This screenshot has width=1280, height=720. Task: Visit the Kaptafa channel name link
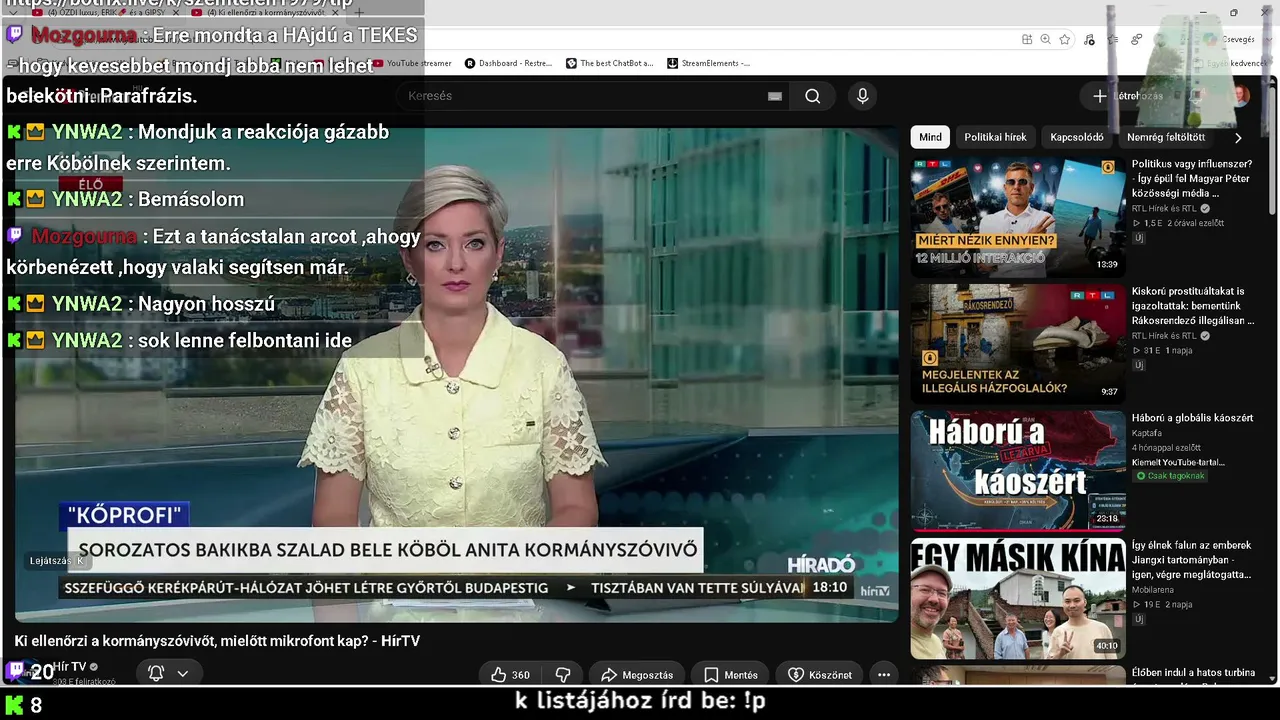tap(1147, 433)
